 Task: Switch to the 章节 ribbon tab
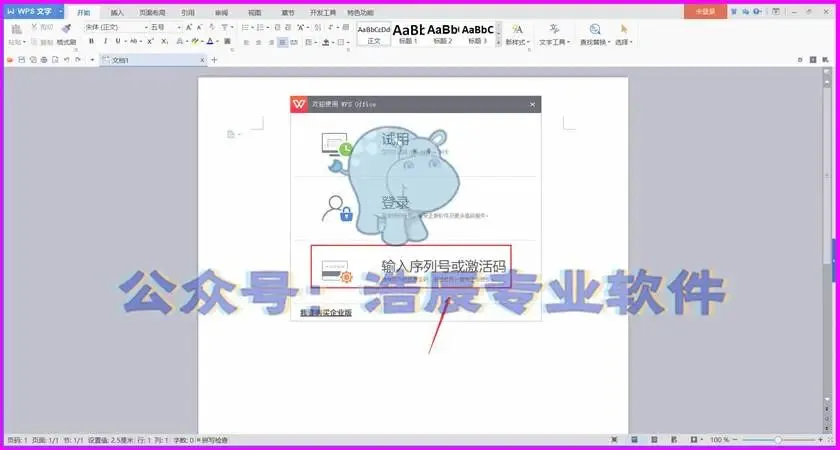[x=288, y=12]
